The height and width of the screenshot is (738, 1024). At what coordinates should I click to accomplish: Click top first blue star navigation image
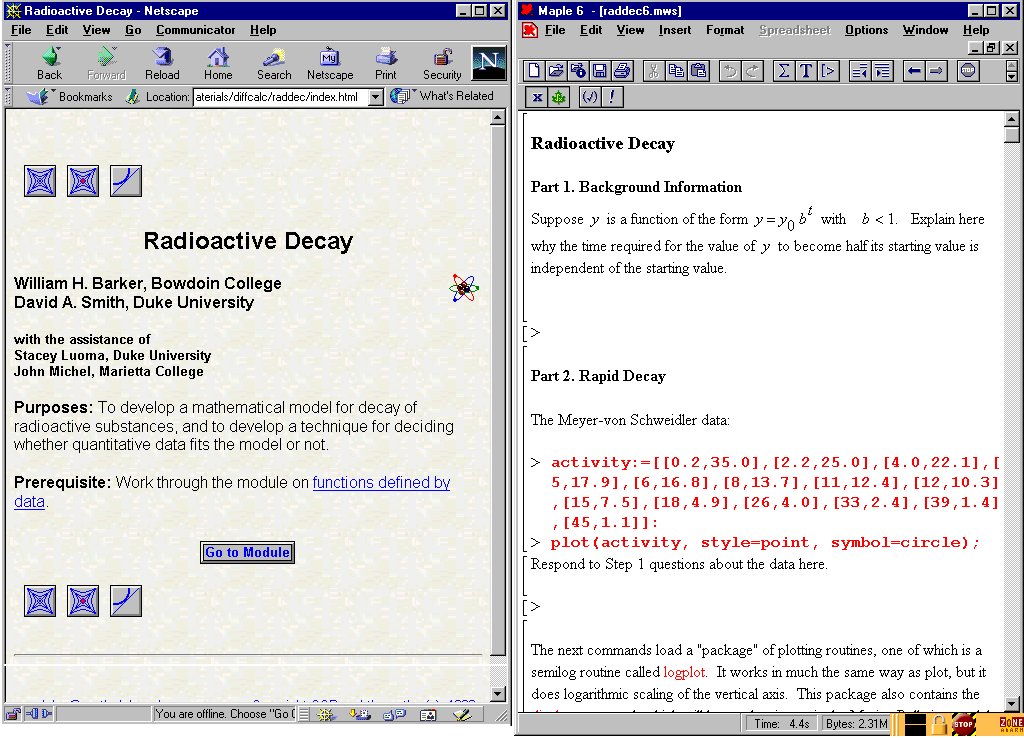point(40,181)
